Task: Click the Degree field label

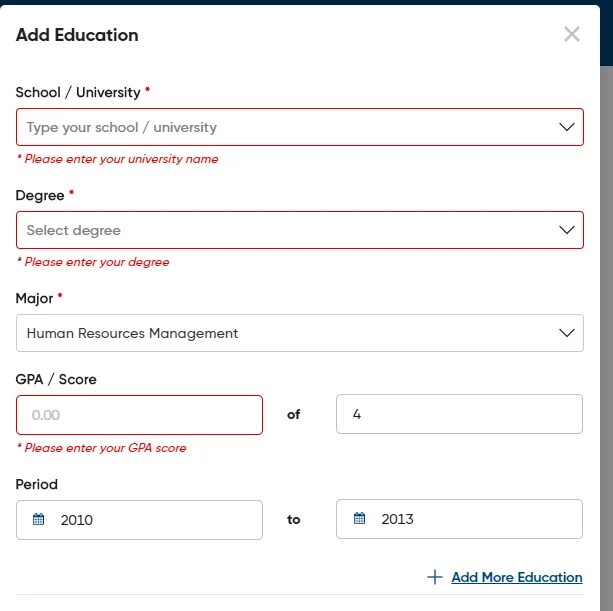Action: pyautogui.click(x=40, y=195)
